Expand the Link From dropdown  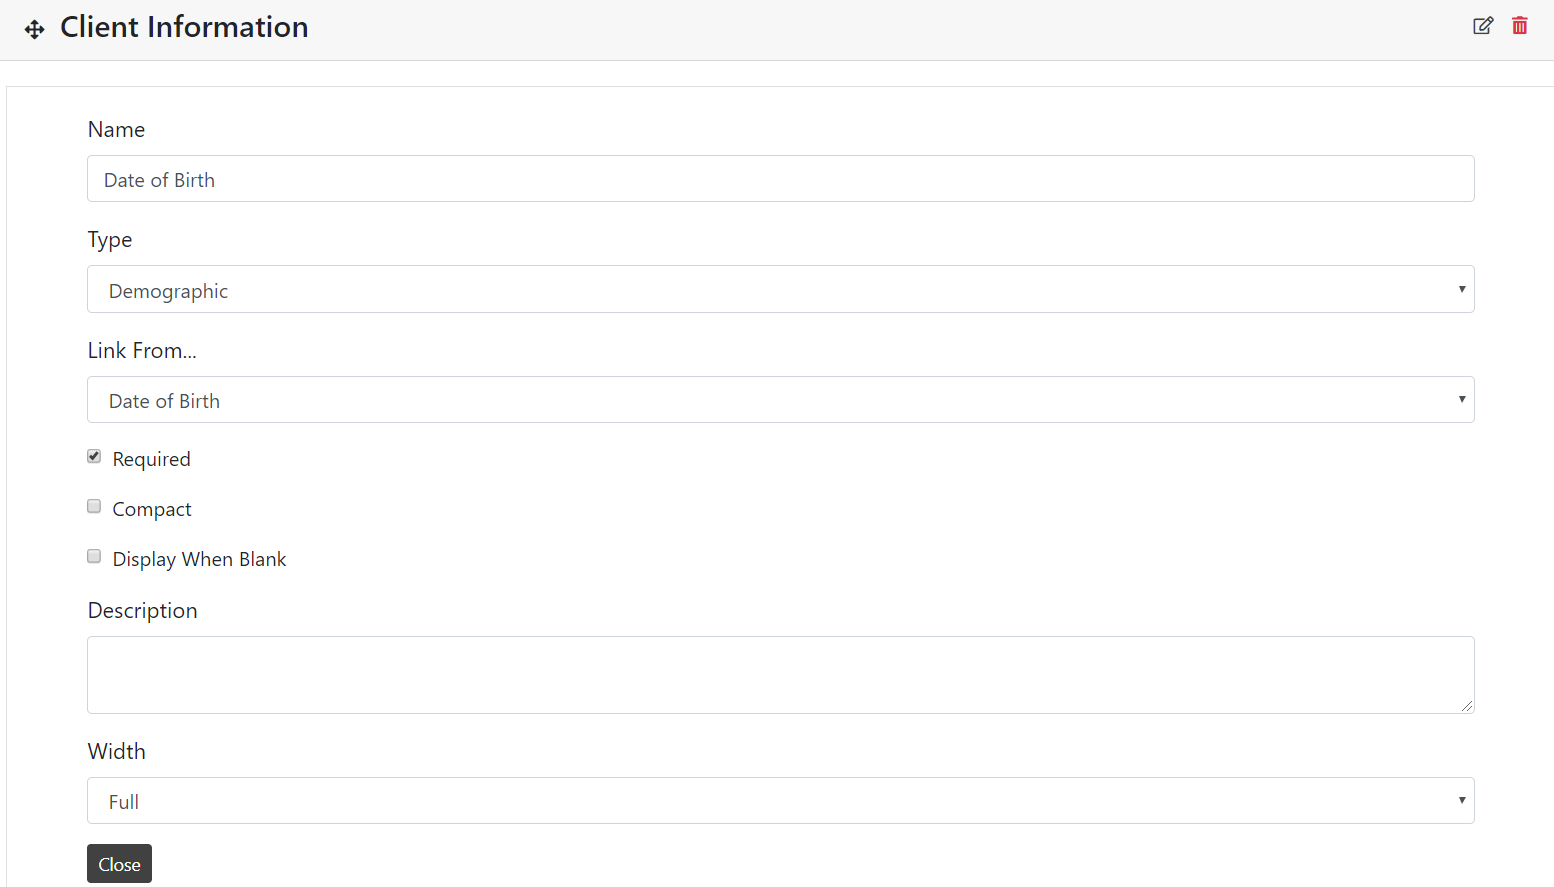pyautogui.click(x=780, y=400)
